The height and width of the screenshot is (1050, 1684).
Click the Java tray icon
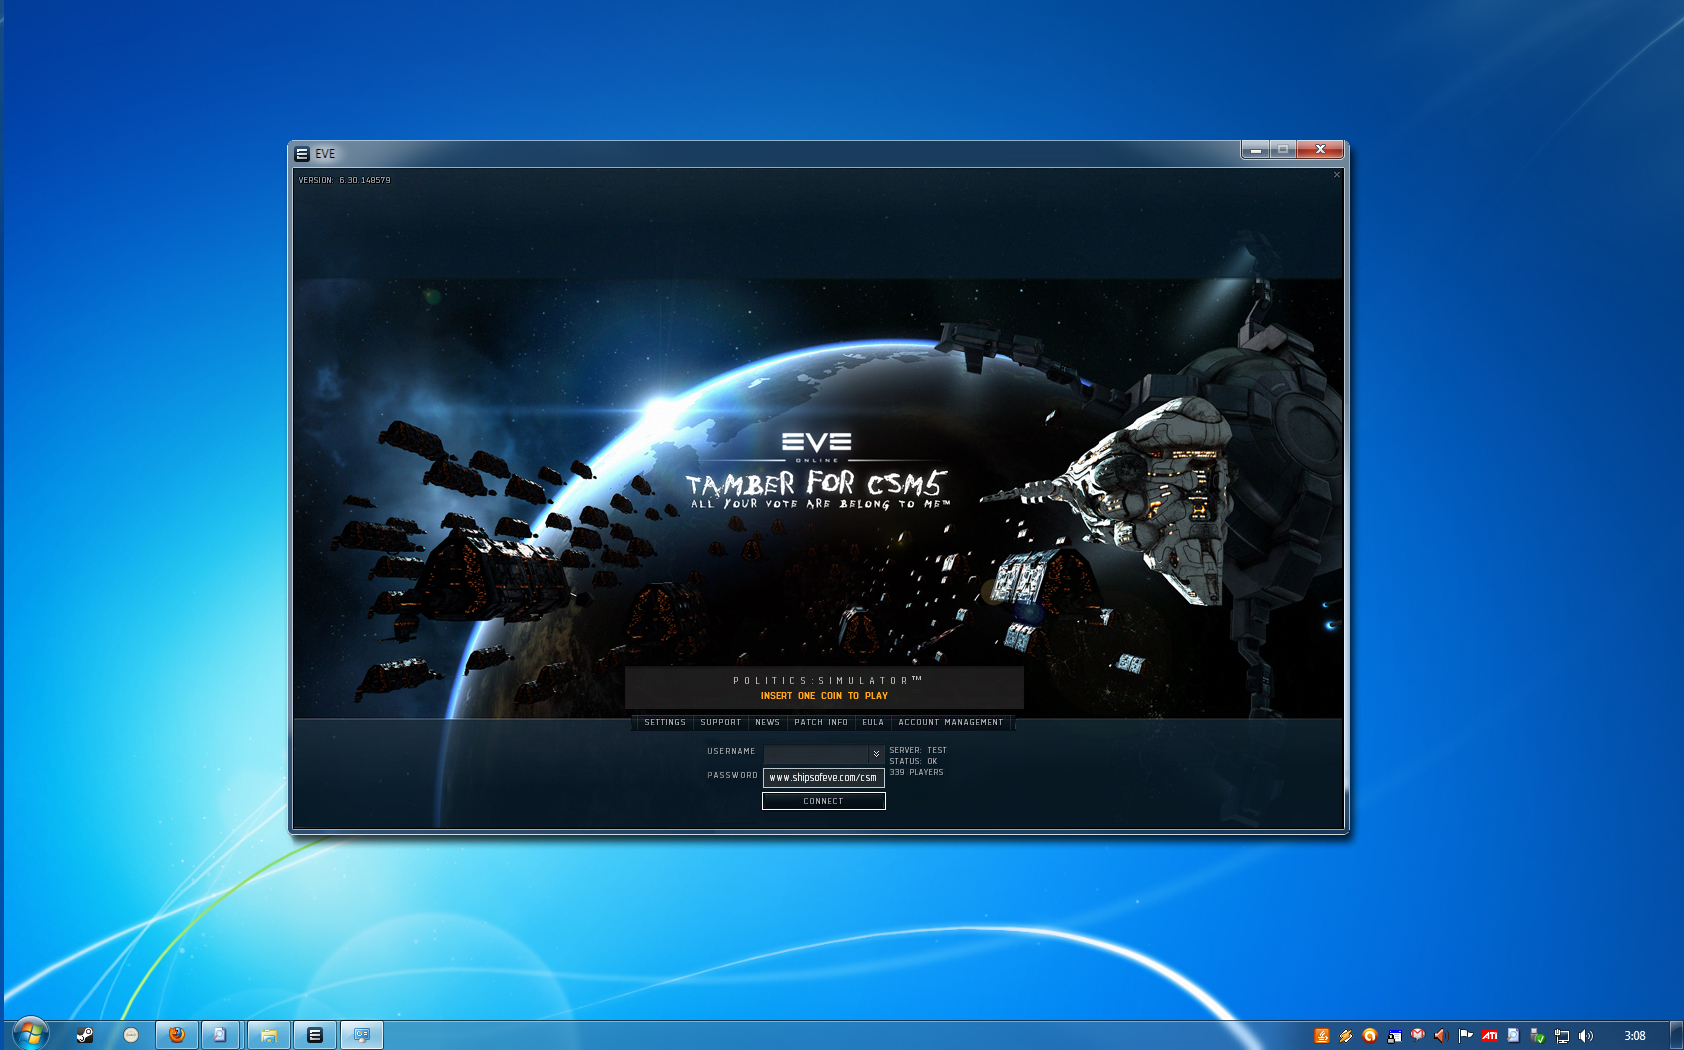(1322, 1036)
